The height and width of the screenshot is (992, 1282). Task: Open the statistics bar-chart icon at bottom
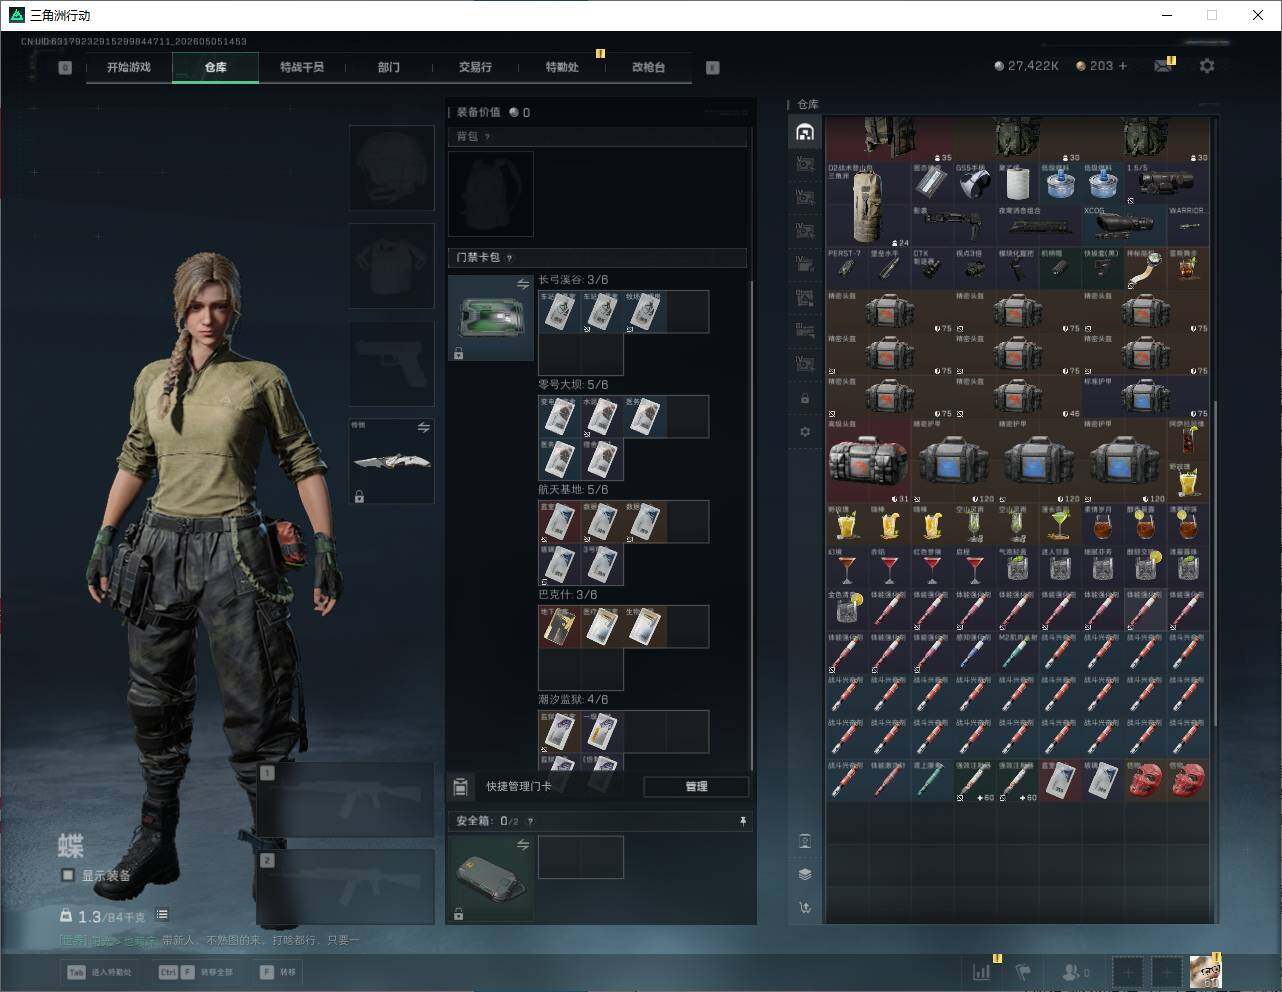[x=982, y=972]
